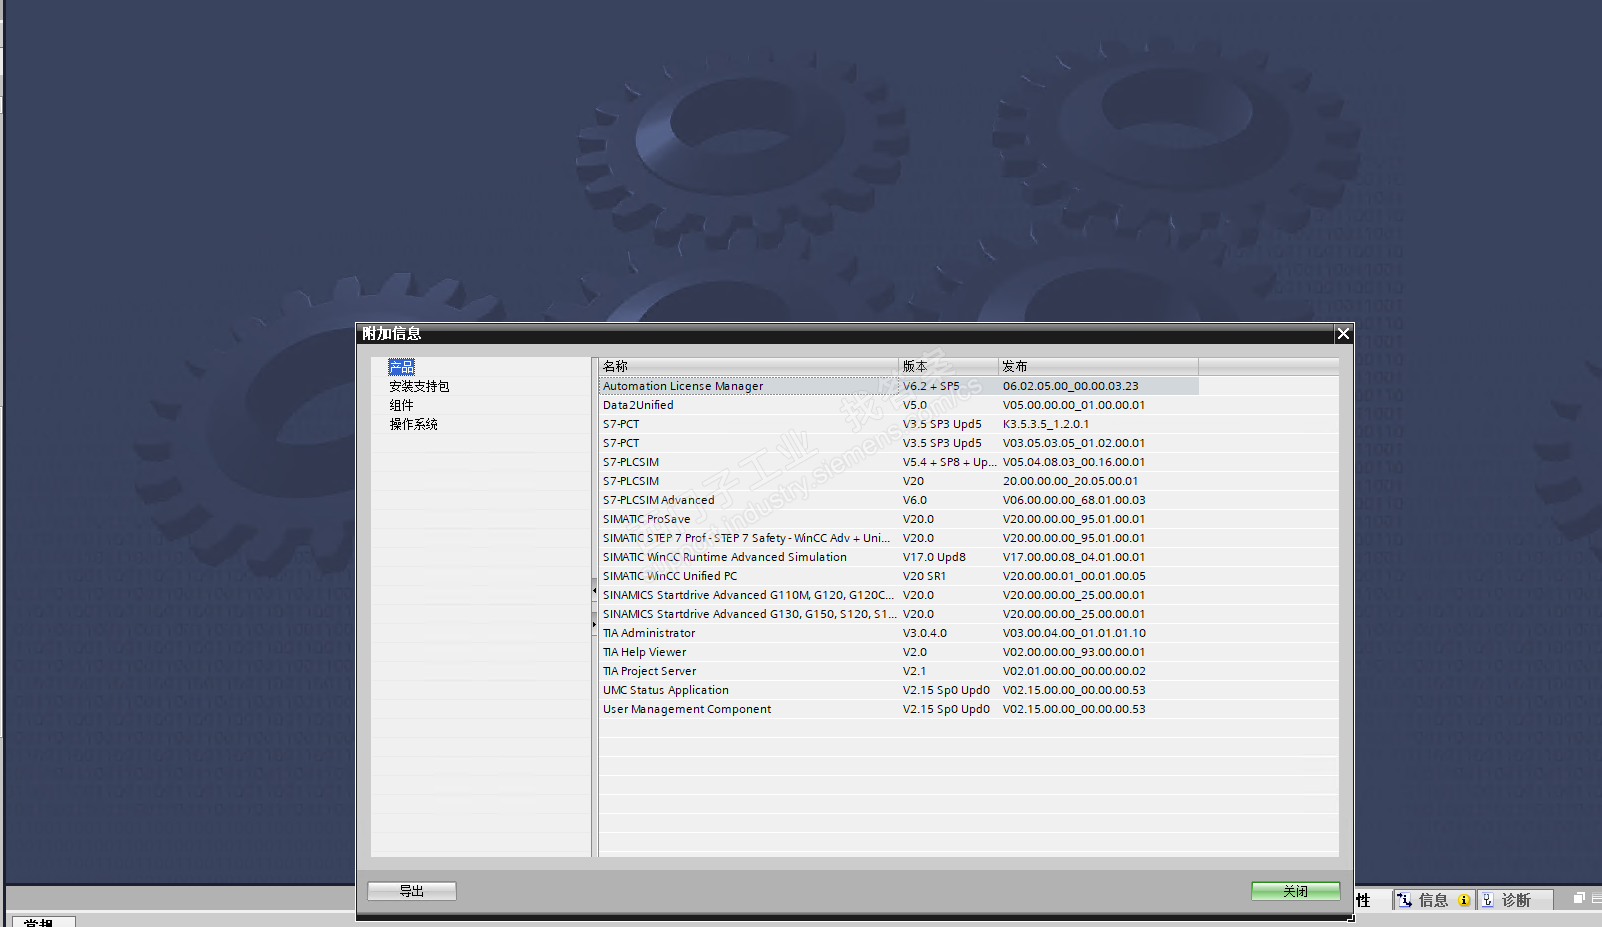Select 操作系统 in the left list

pos(413,424)
